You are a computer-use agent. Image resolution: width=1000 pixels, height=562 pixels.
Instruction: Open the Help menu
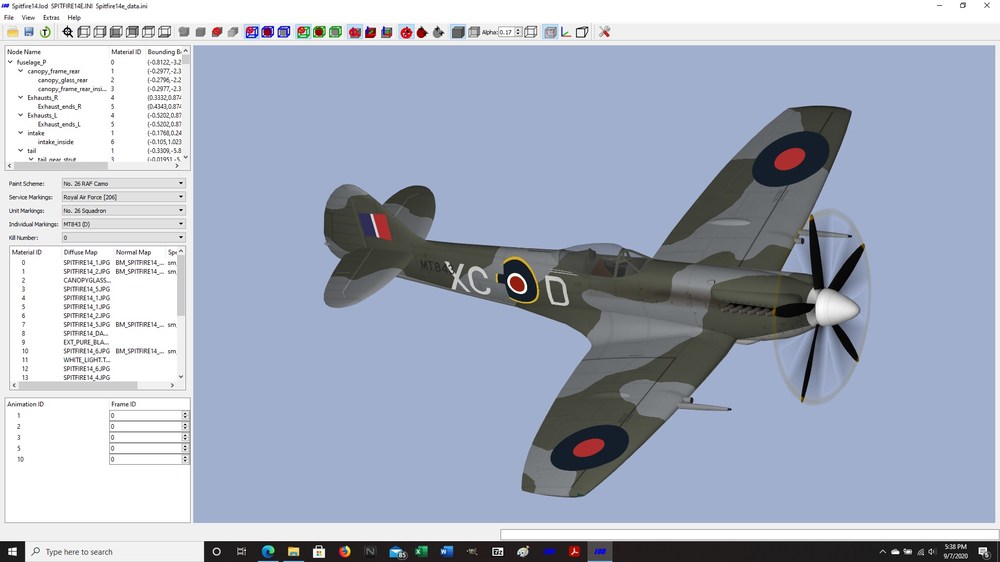[x=74, y=18]
